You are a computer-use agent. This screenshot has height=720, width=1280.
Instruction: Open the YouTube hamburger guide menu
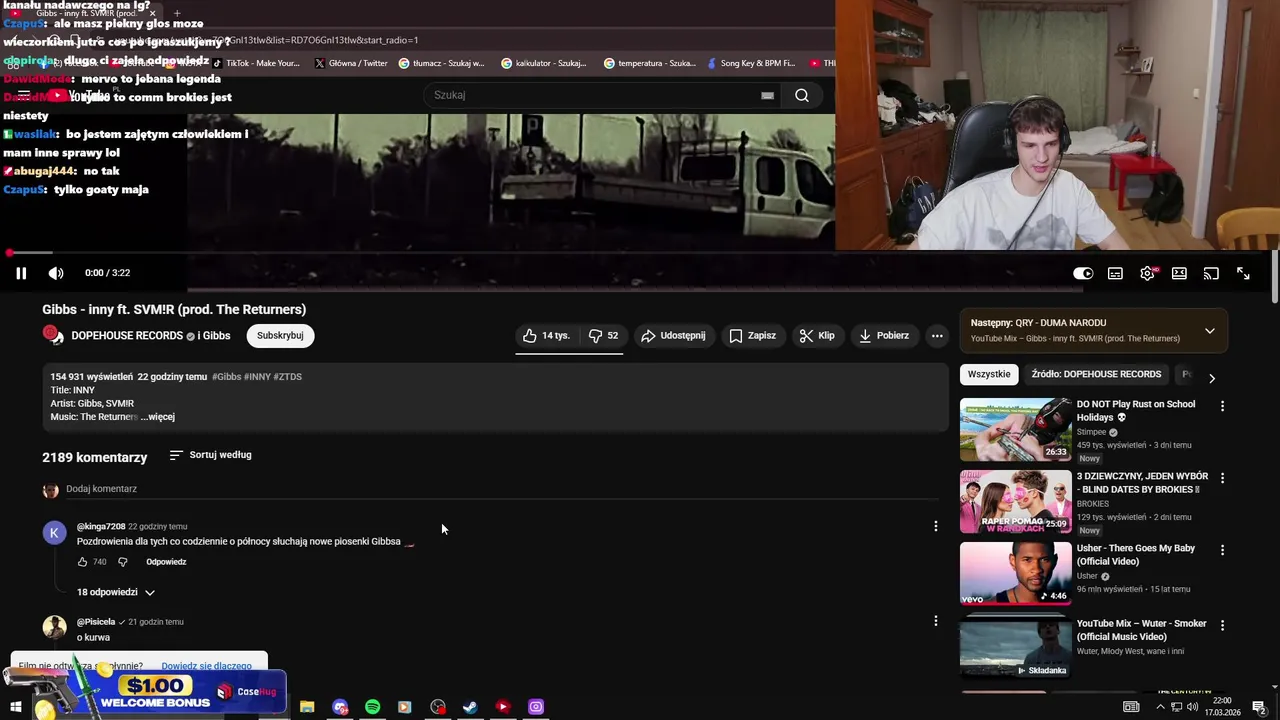[23, 96]
